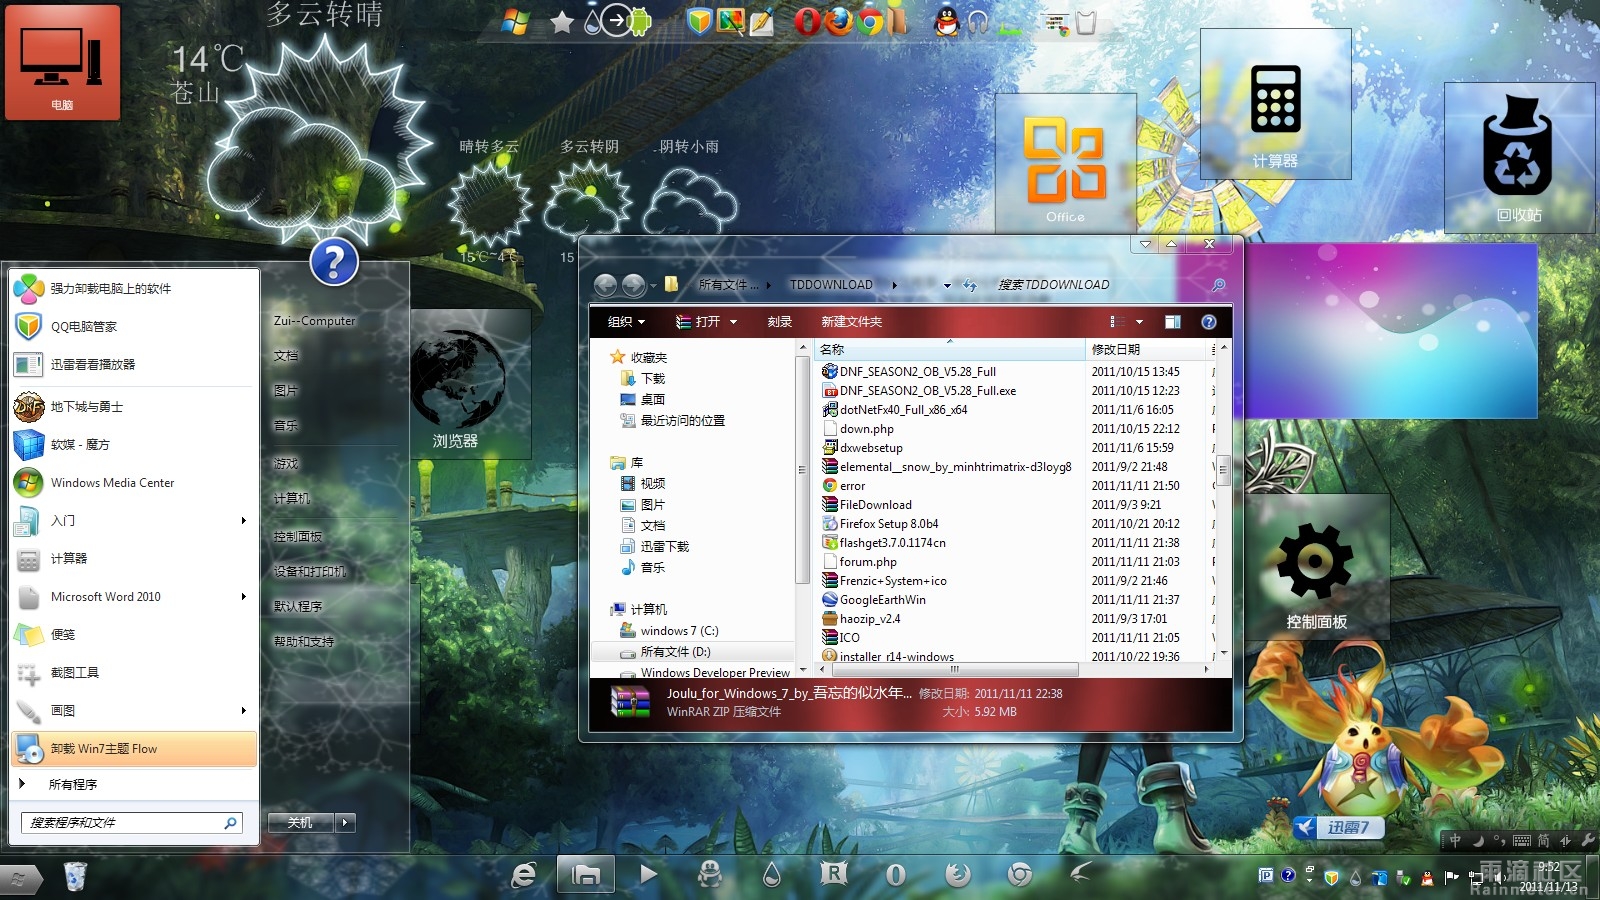Select file haozip_v2.4
The width and height of the screenshot is (1600, 900).
pos(870,618)
